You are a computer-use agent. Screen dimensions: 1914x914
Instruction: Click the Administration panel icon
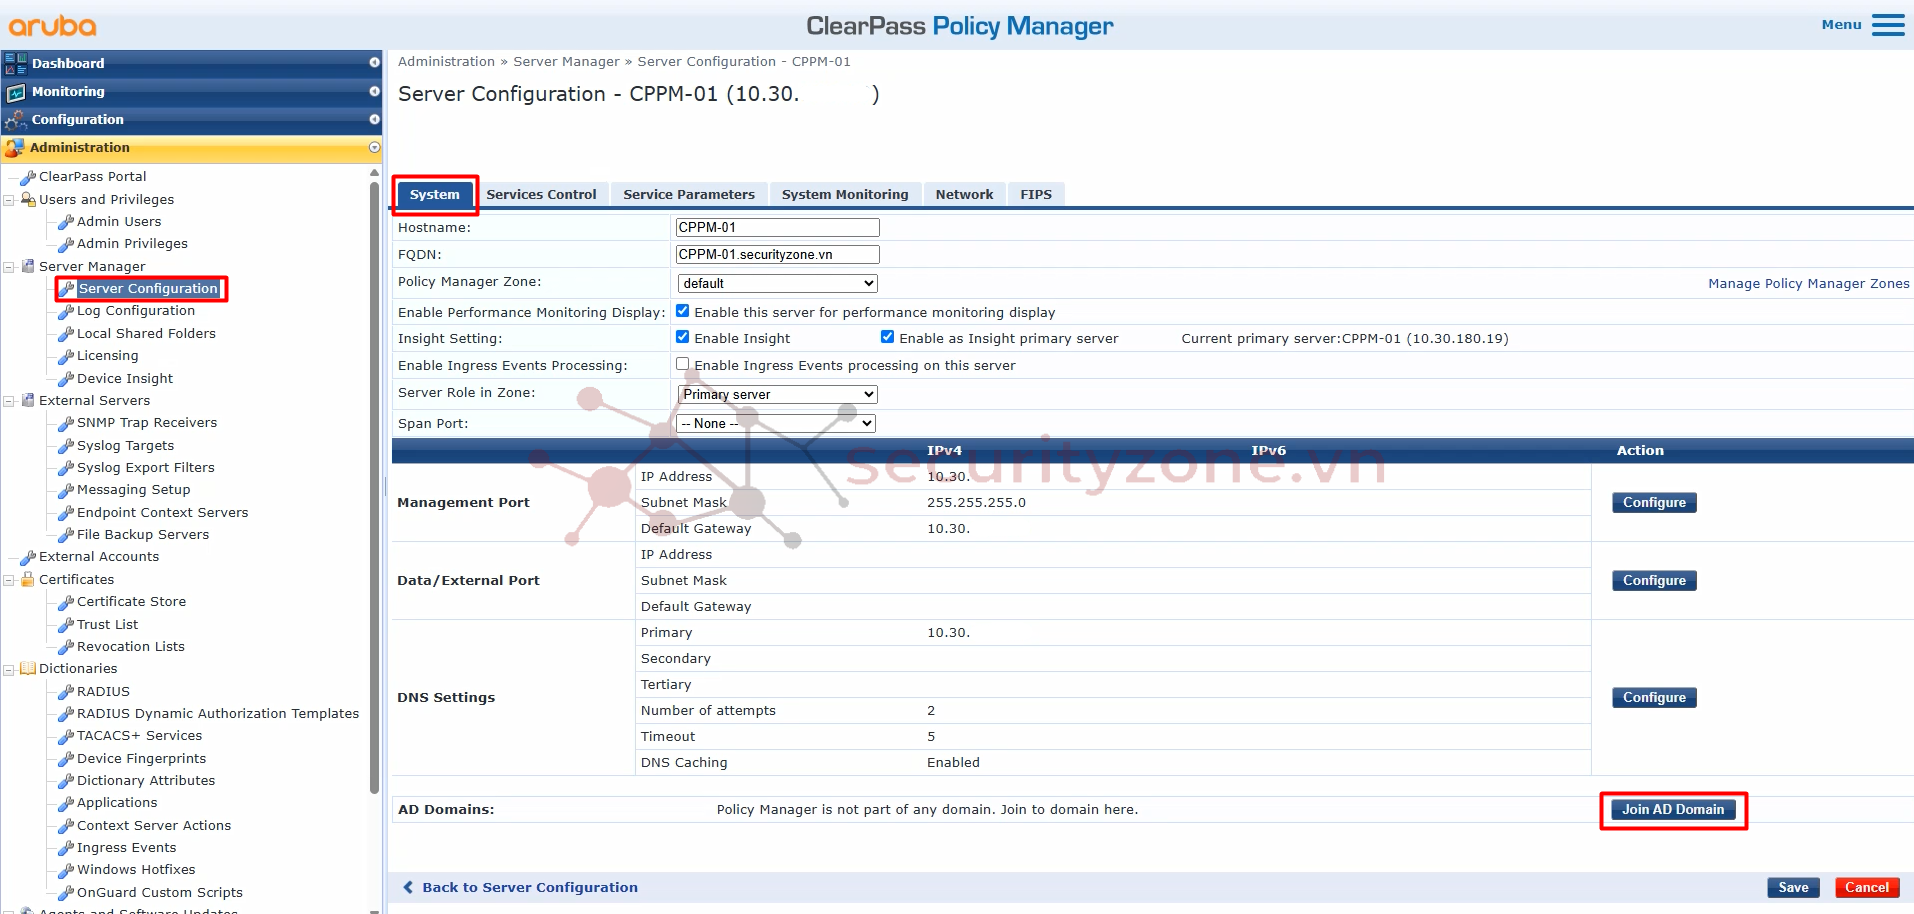14,148
